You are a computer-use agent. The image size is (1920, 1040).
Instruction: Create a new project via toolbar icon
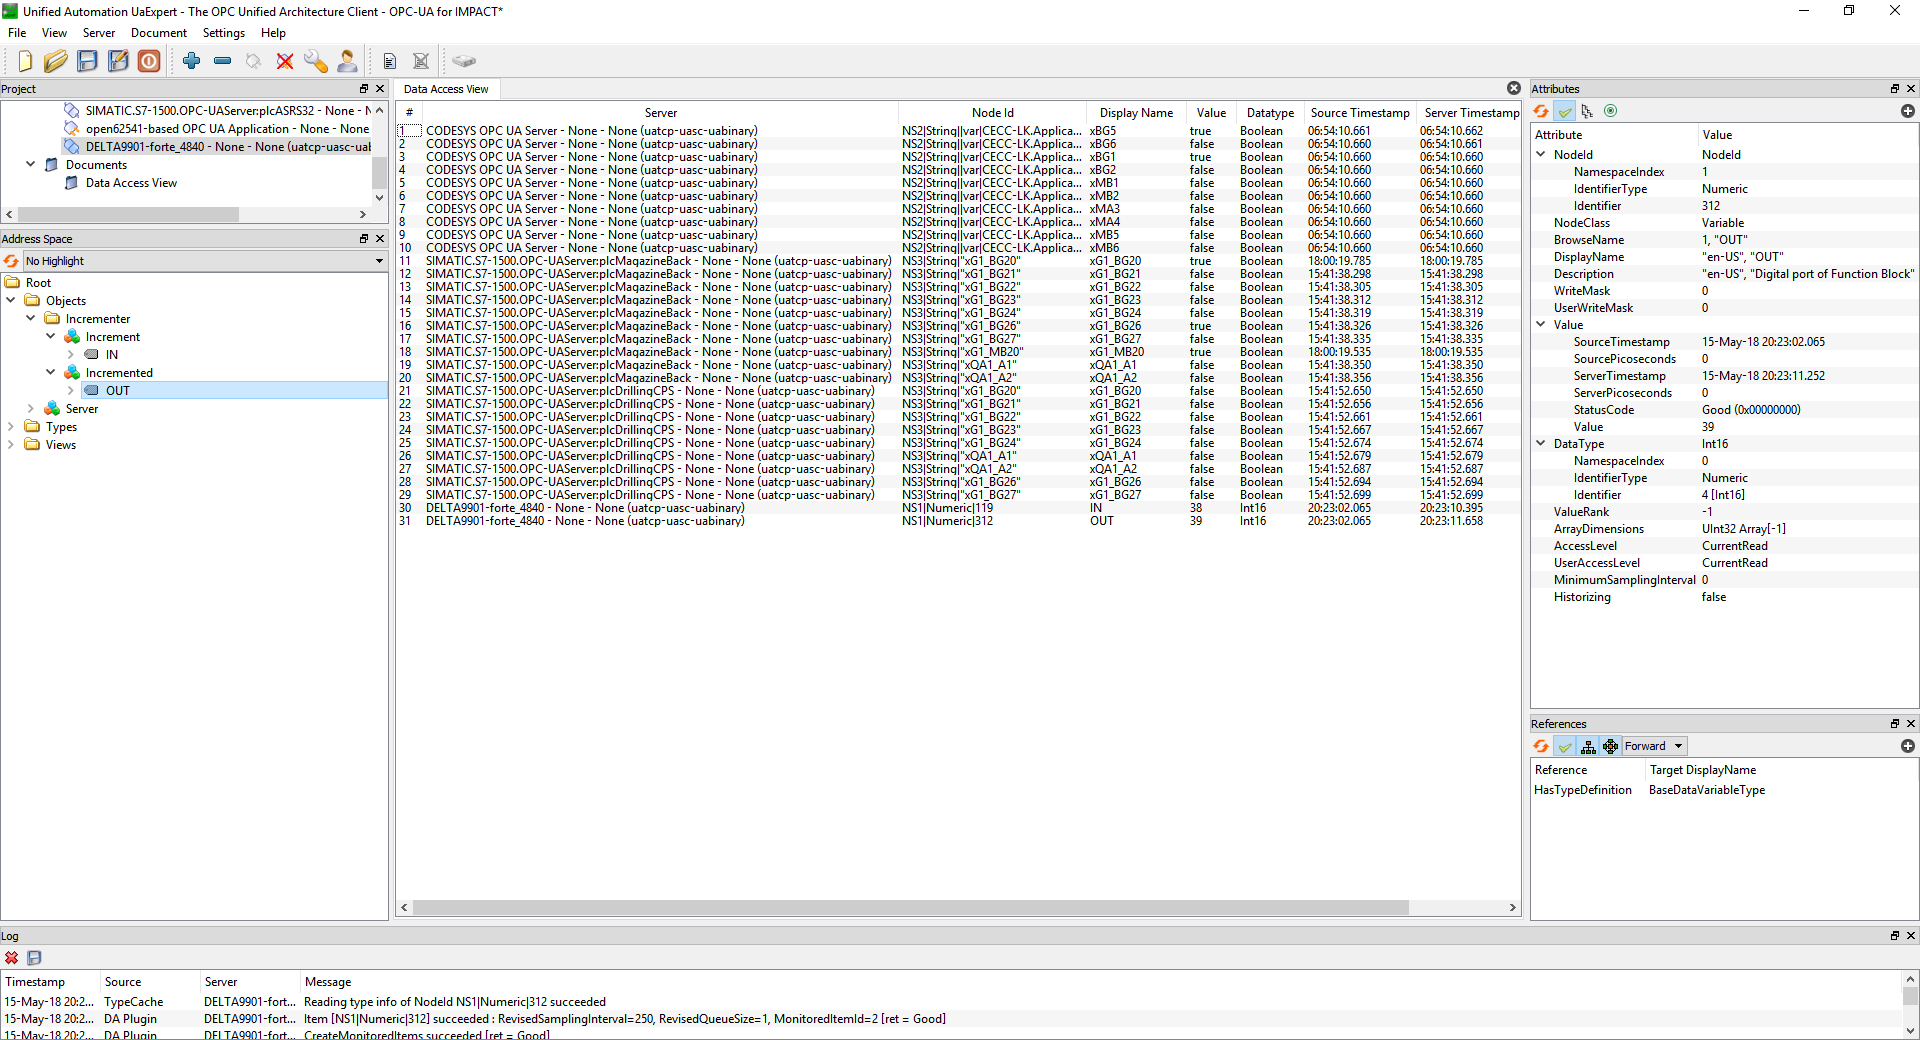(x=25, y=61)
